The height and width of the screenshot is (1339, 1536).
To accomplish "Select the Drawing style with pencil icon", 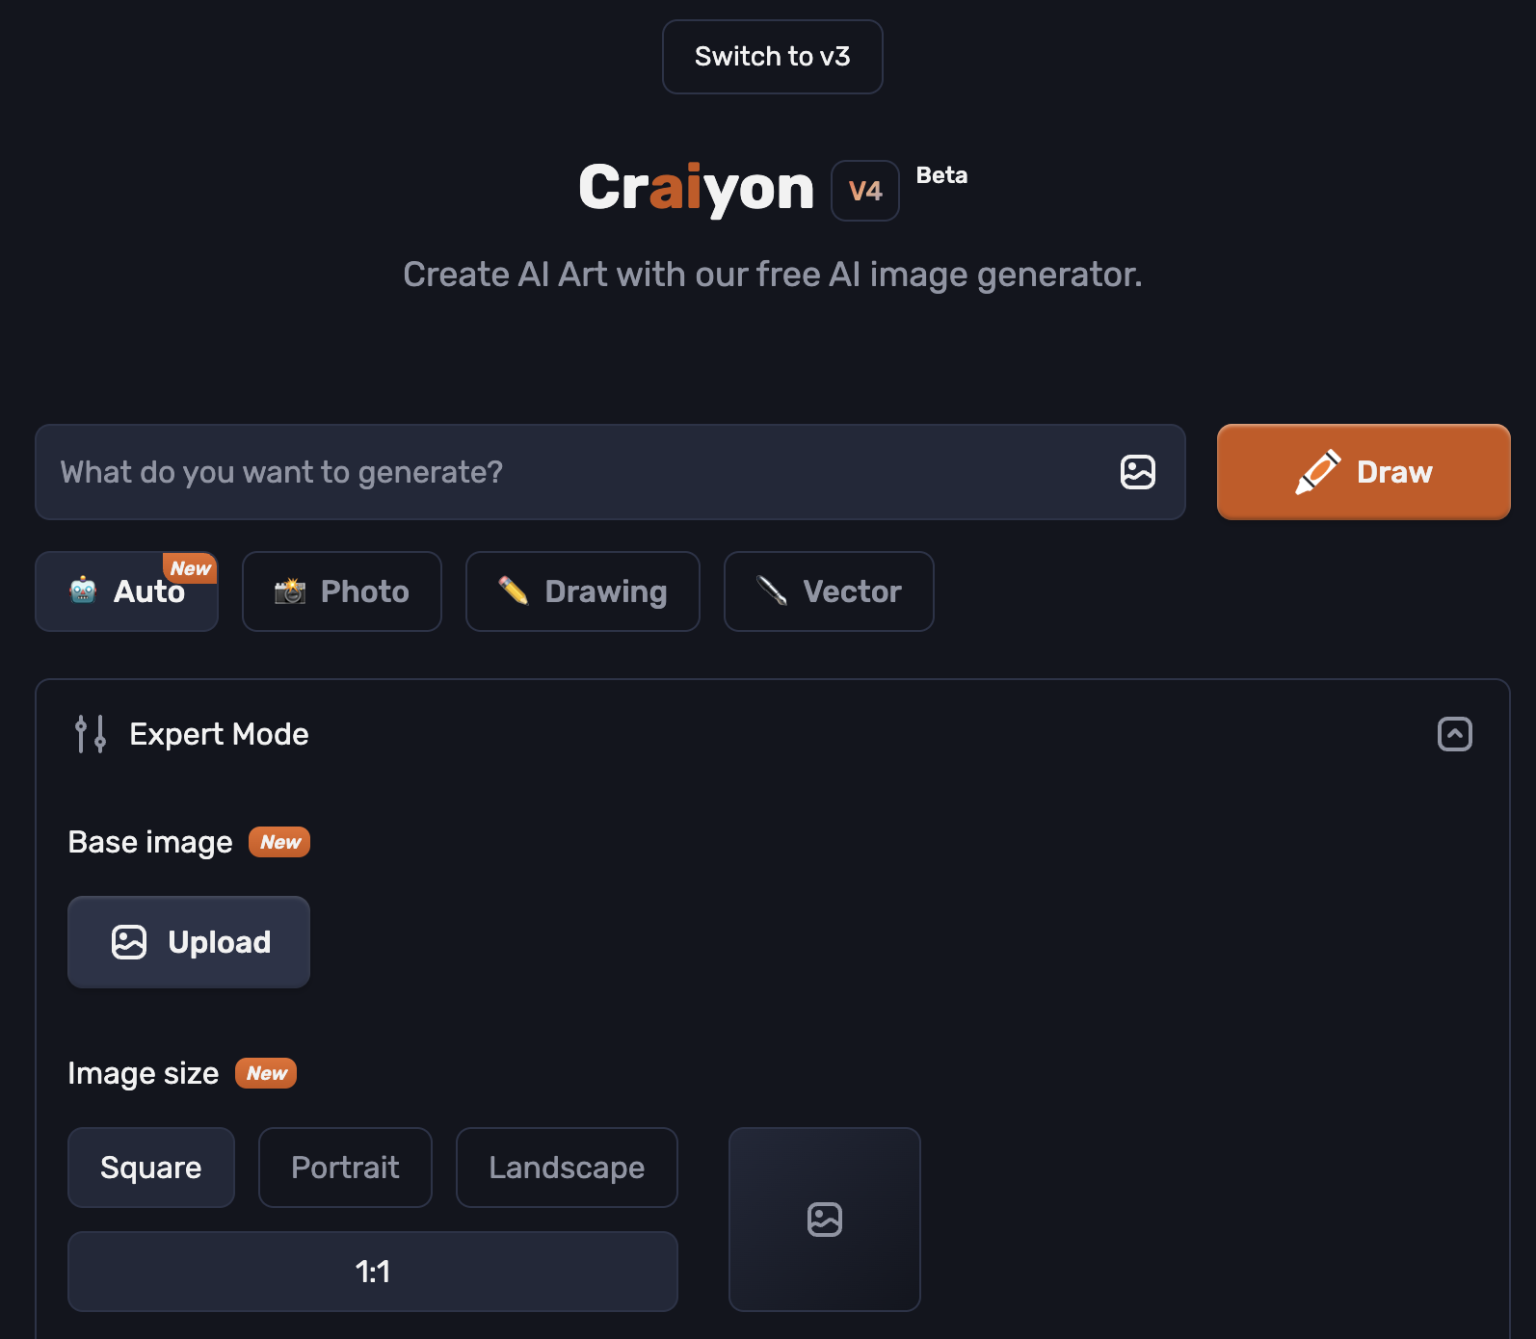I will 582,591.
